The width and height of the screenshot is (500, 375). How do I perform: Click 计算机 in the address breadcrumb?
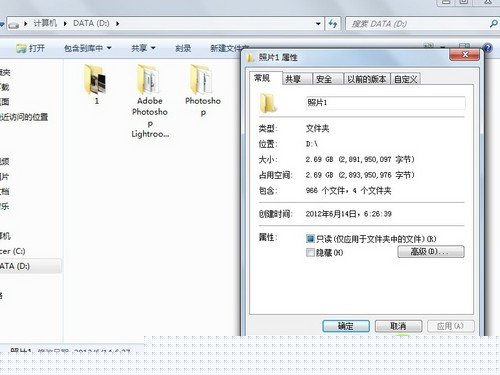(45, 24)
